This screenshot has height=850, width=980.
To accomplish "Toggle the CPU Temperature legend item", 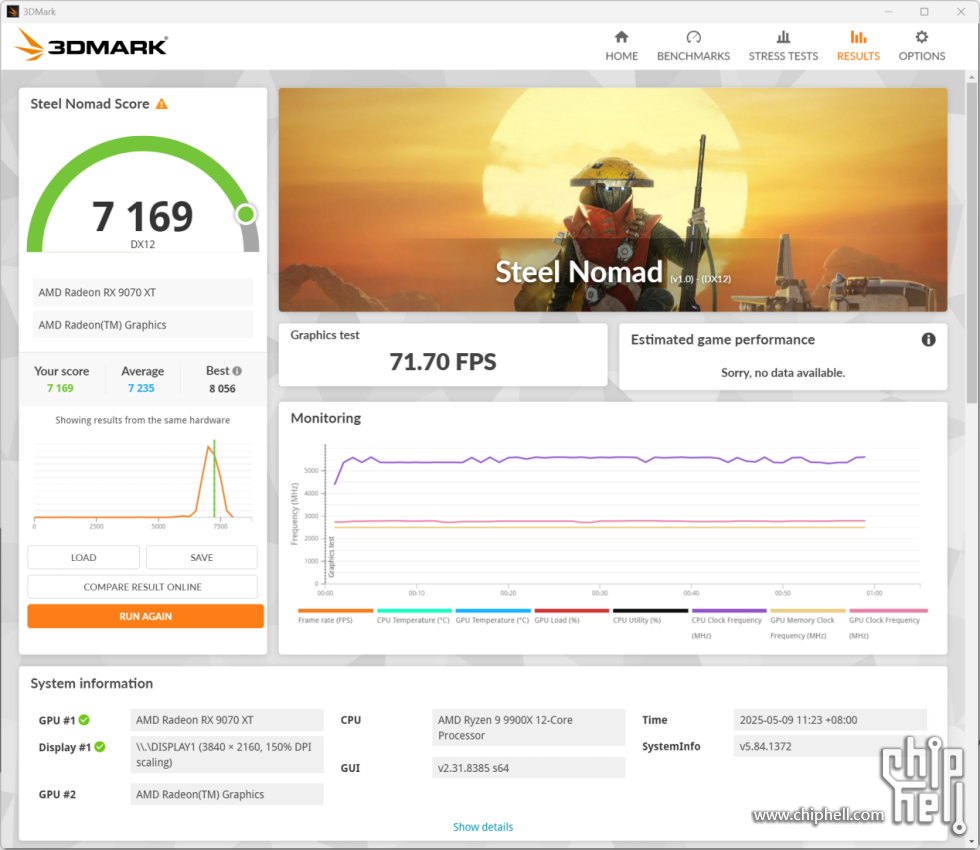I will pyautogui.click(x=414, y=616).
